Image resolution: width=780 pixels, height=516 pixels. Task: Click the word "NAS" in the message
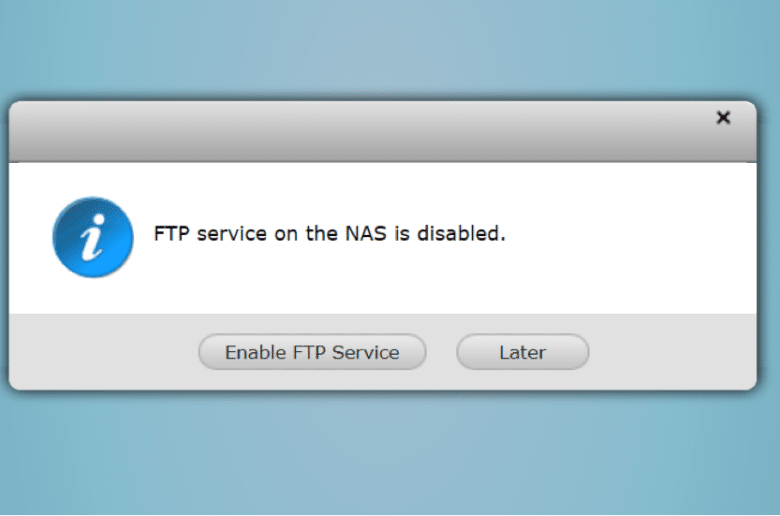(366, 233)
